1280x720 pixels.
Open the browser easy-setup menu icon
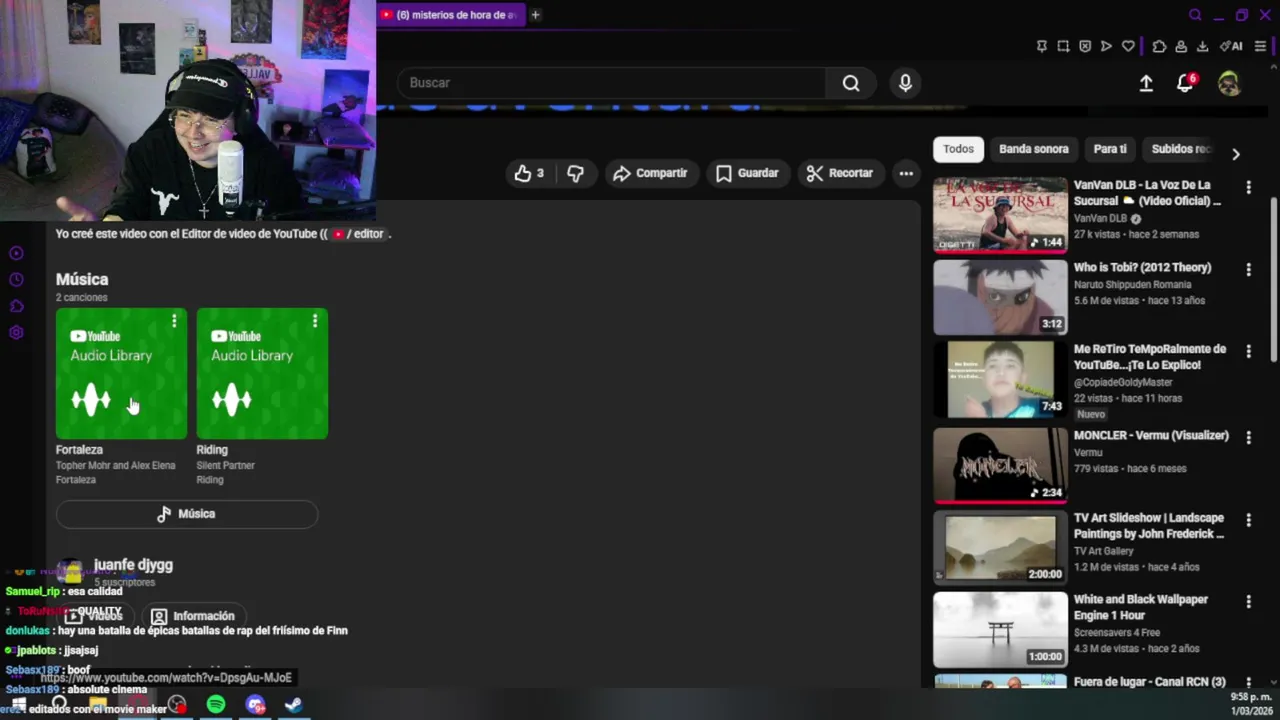1260,46
